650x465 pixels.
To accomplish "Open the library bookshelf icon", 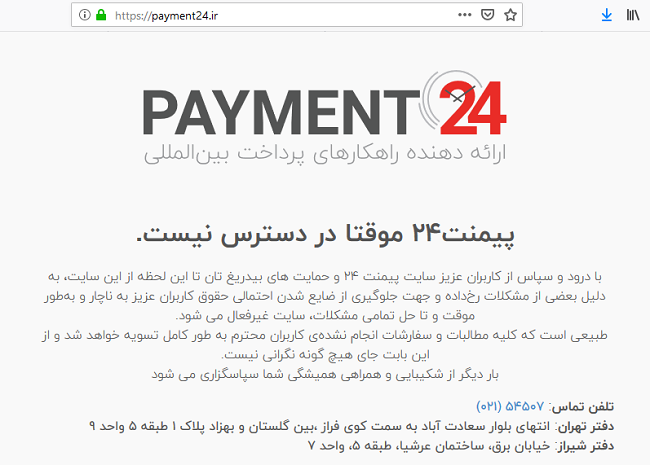I will [x=633, y=16].
